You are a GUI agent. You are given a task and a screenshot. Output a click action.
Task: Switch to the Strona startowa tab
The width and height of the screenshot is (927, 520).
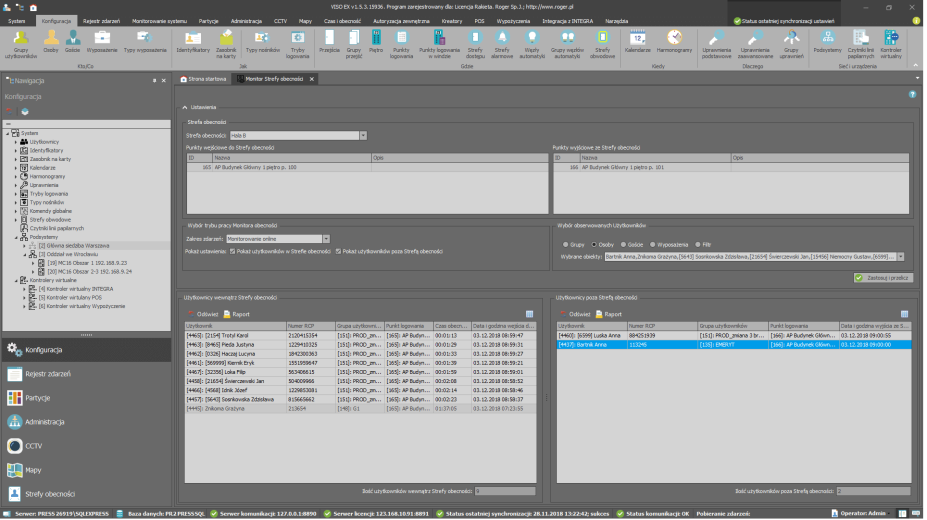coord(203,78)
